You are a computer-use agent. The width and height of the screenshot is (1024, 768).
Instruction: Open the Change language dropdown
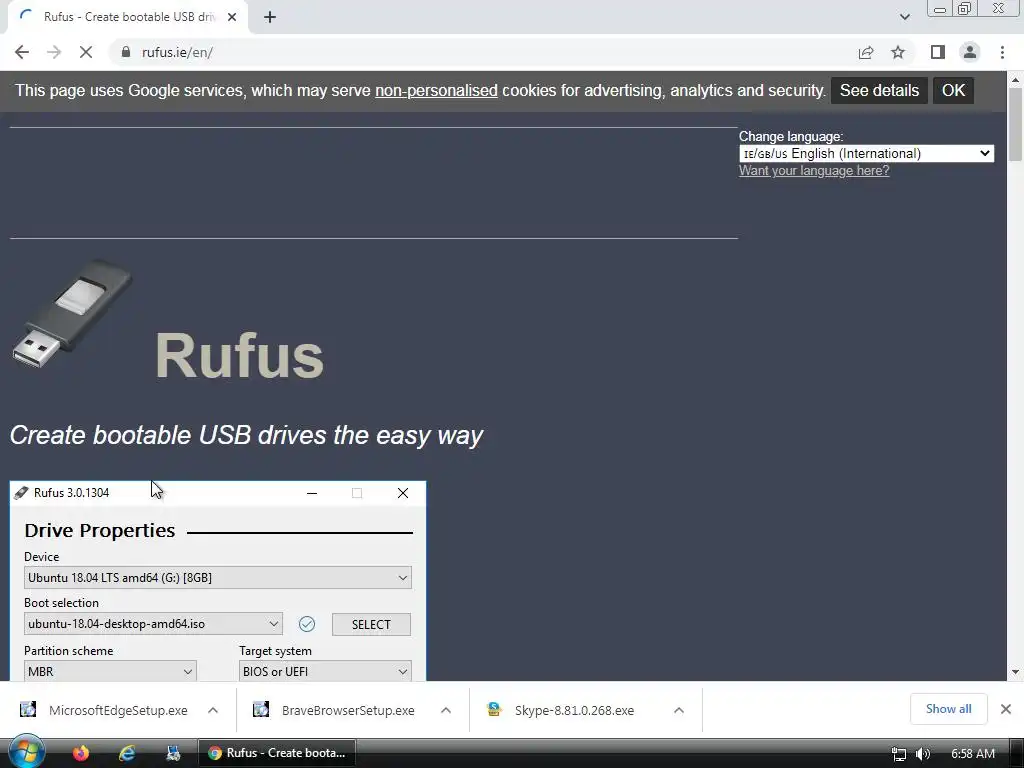[866, 153]
